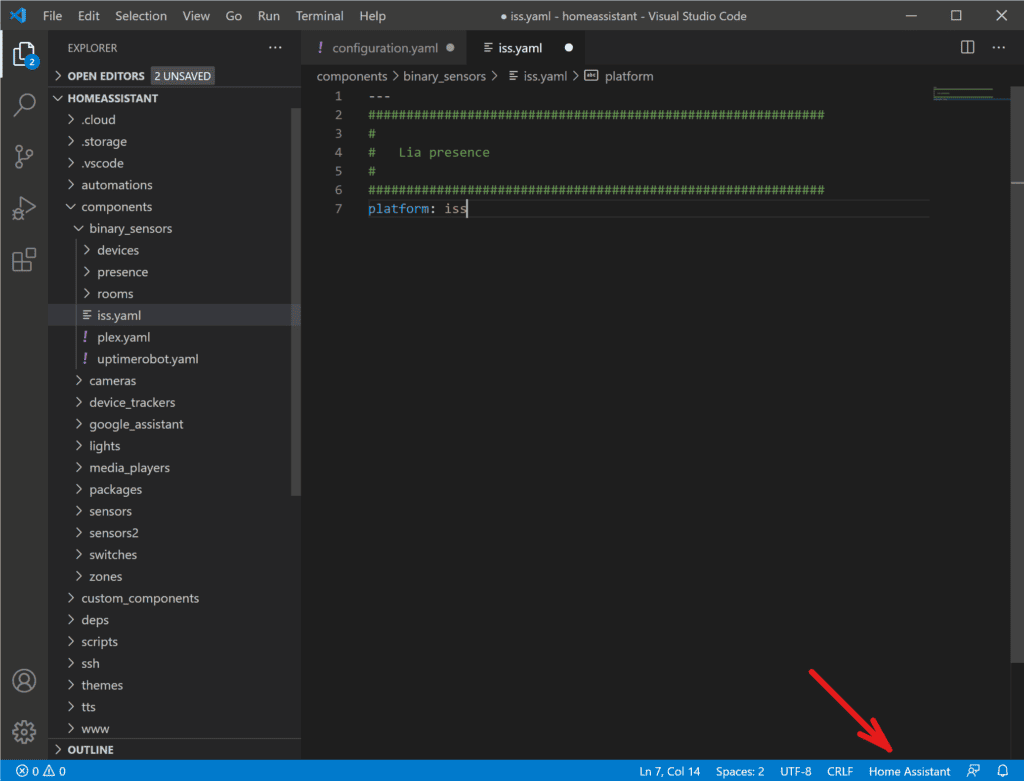Expand the Outline section
This screenshot has width=1024, height=781.
click(175, 750)
